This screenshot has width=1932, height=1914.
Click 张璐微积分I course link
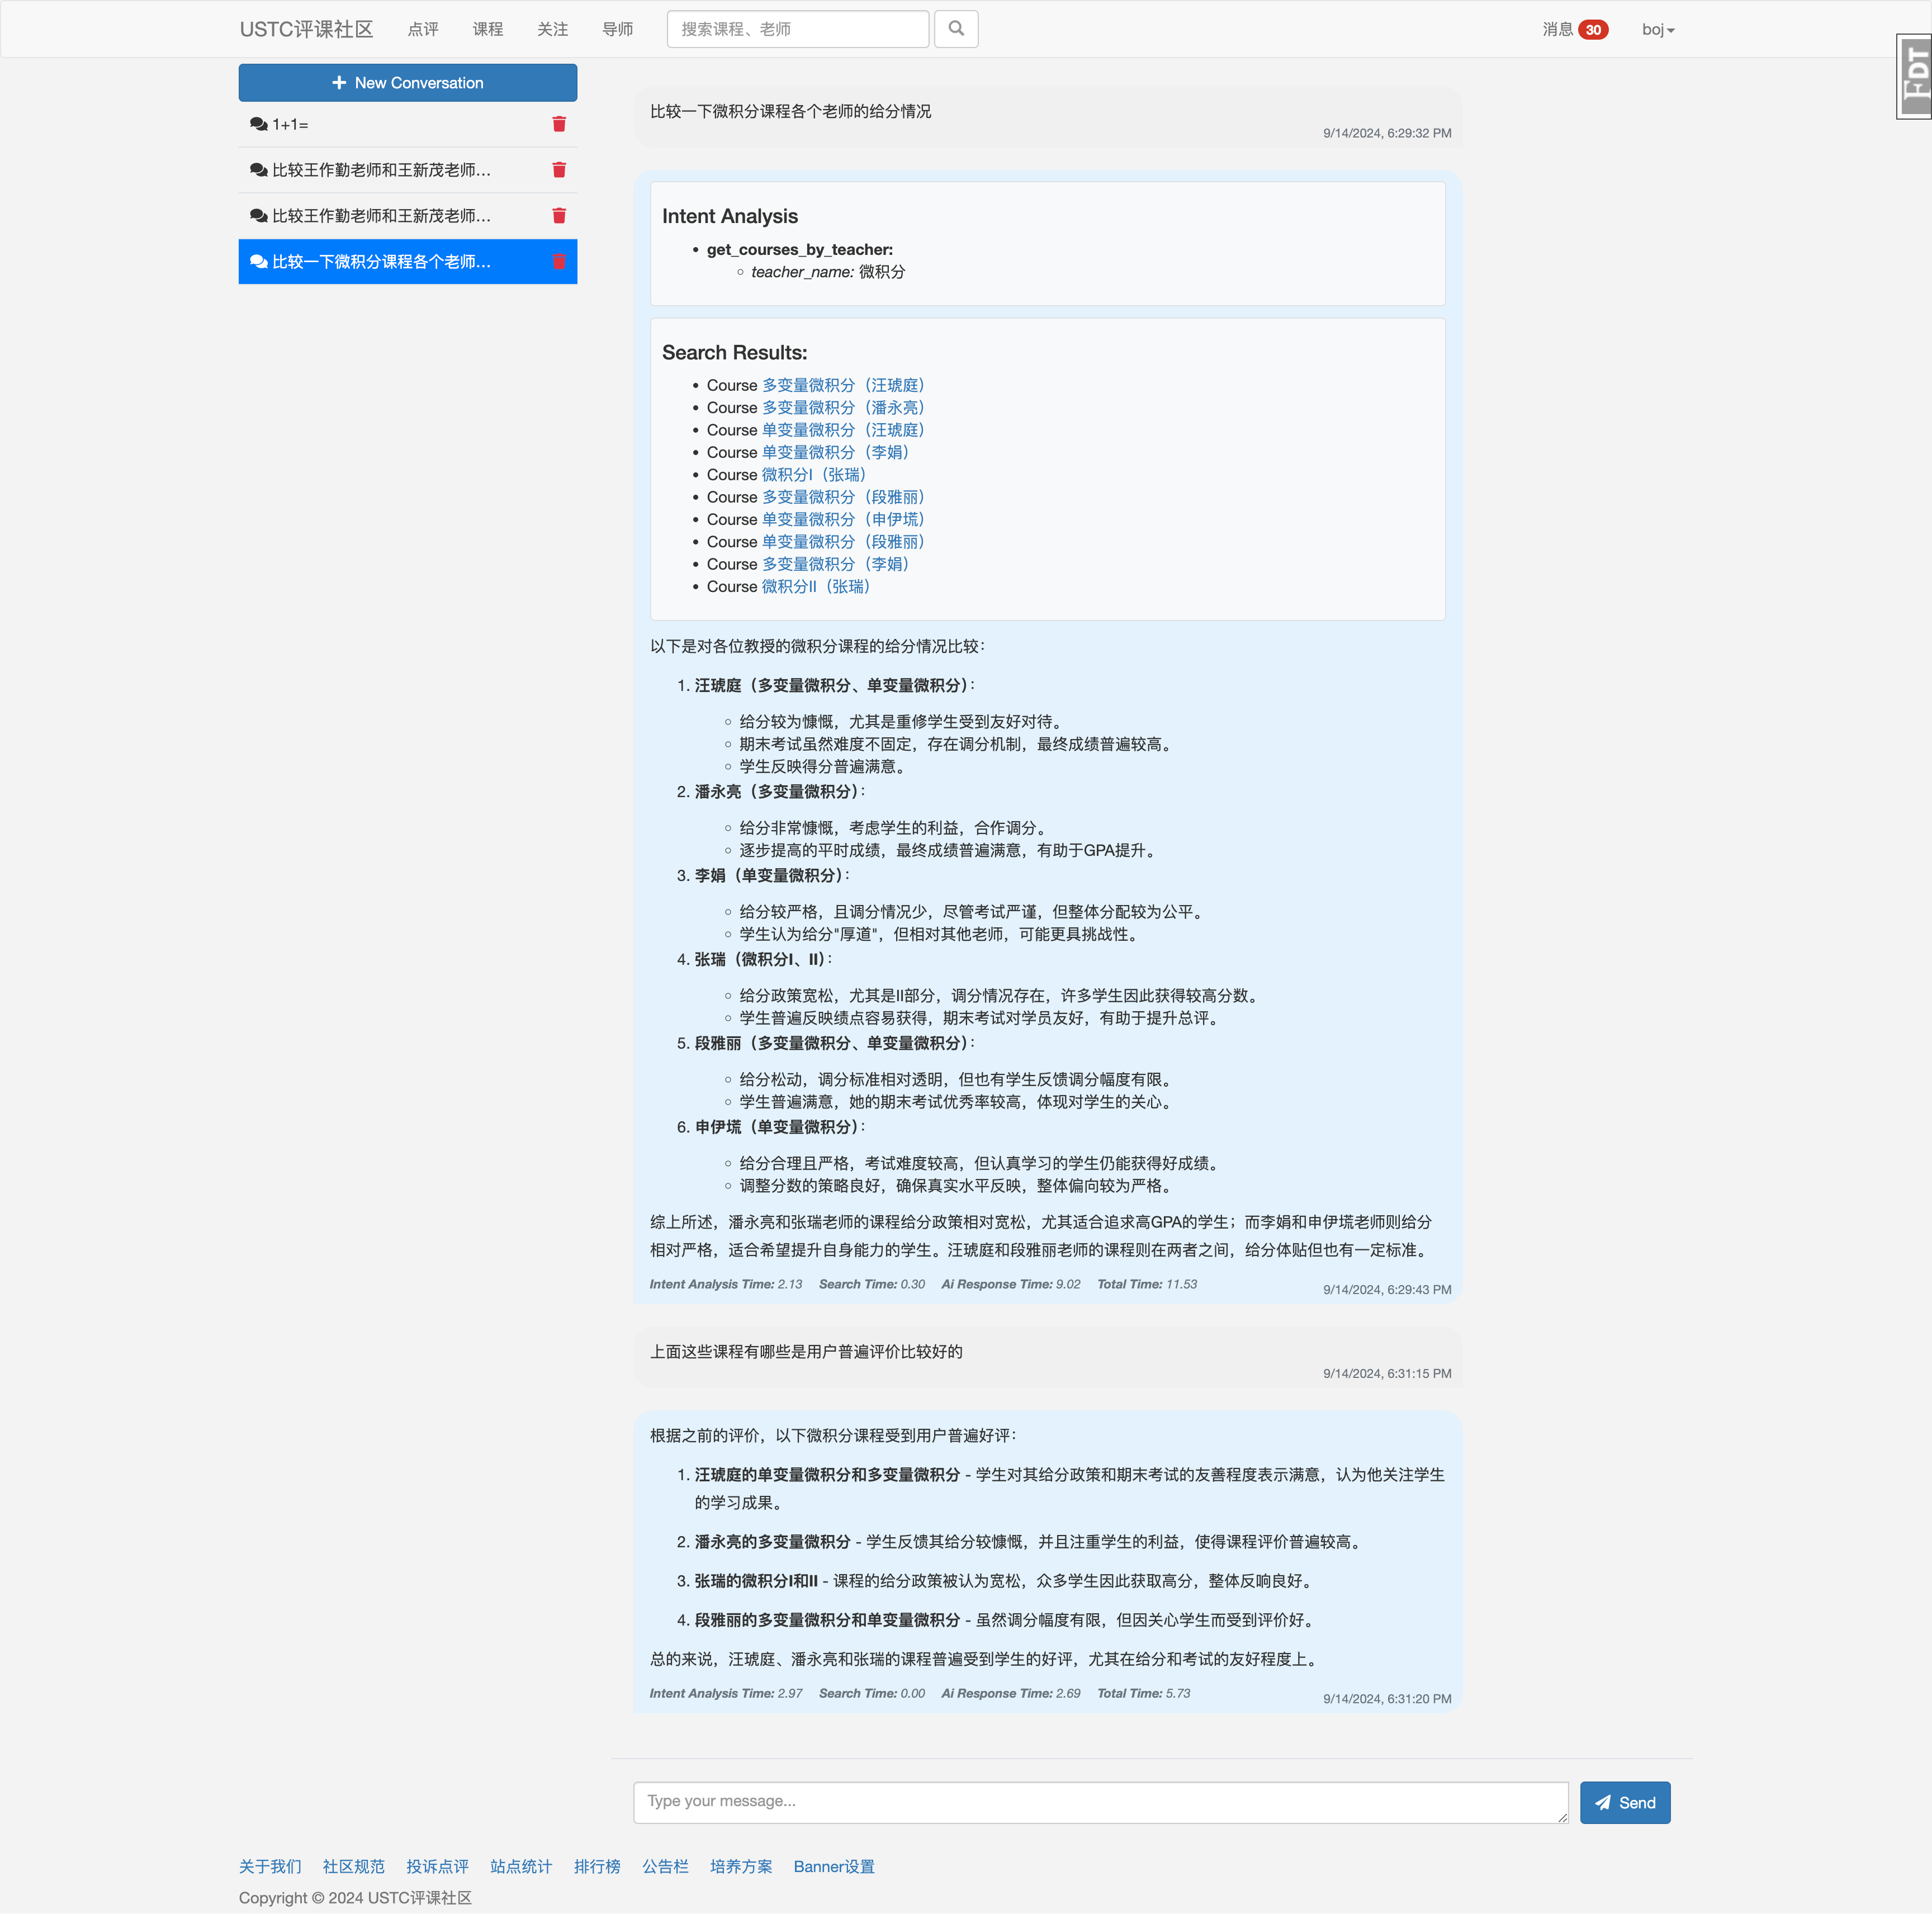817,473
